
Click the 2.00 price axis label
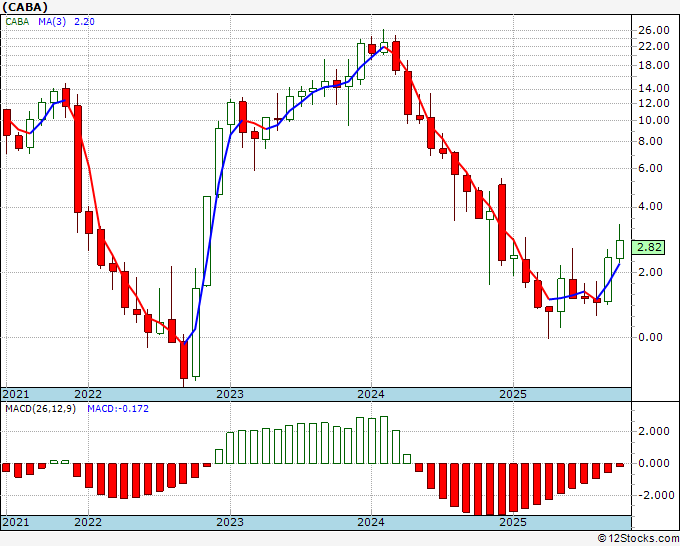coord(651,272)
